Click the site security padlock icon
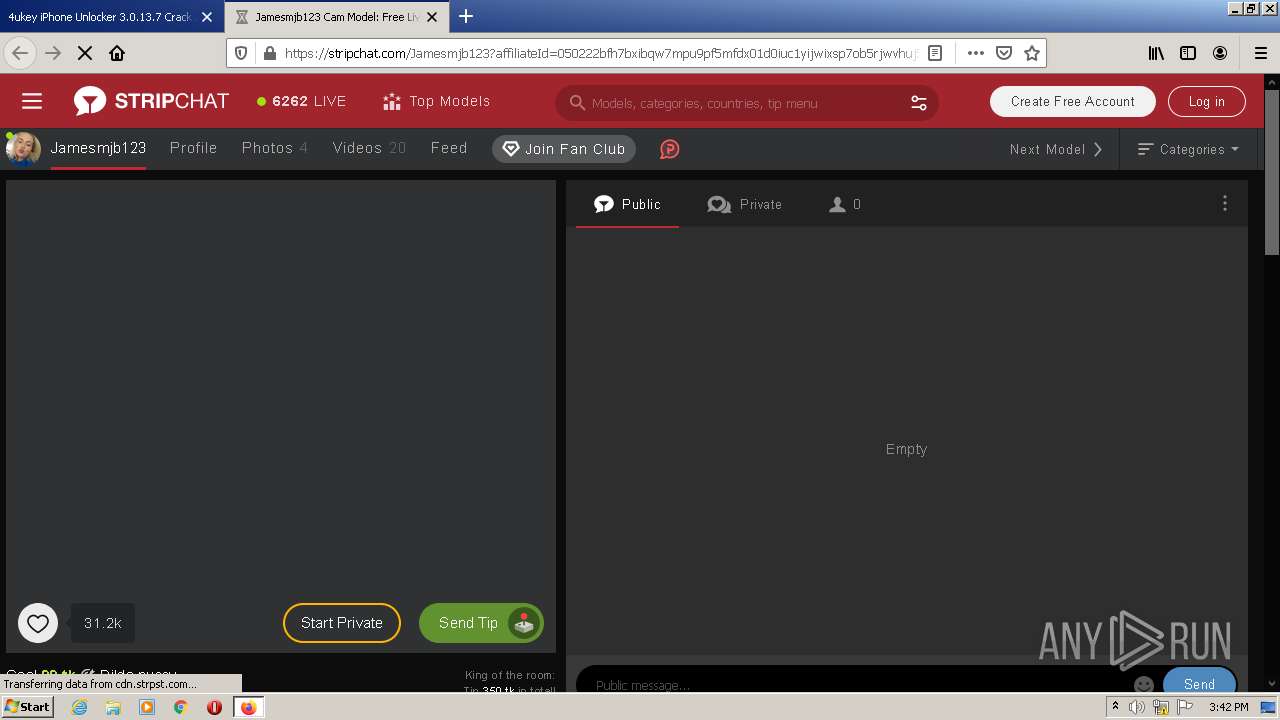 point(269,53)
